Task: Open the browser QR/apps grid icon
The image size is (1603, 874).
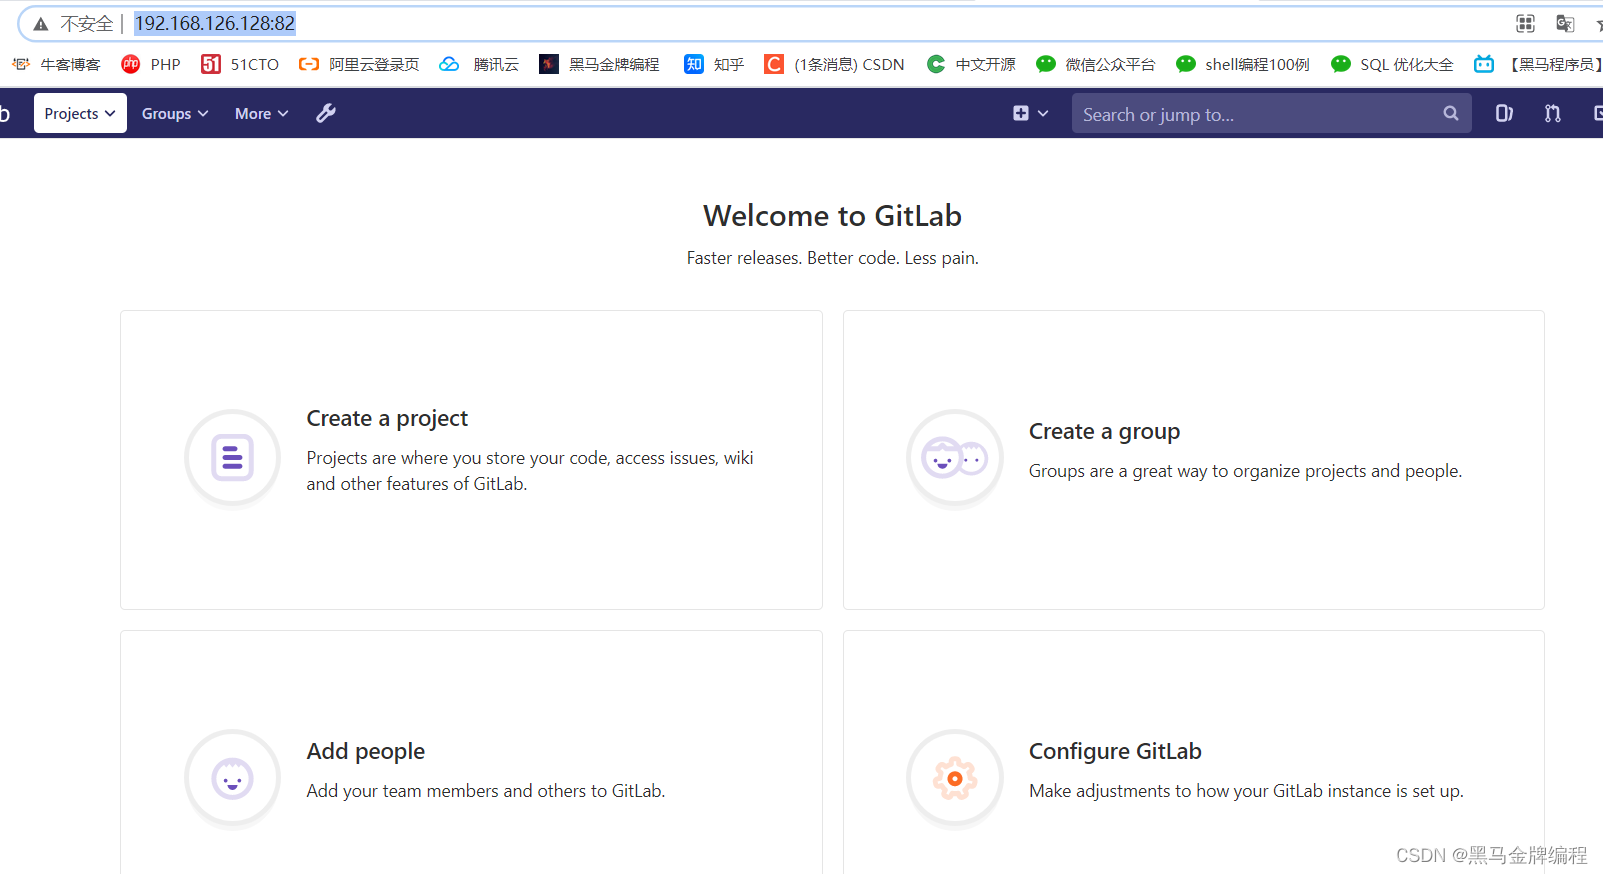Action: [1525, 23]
